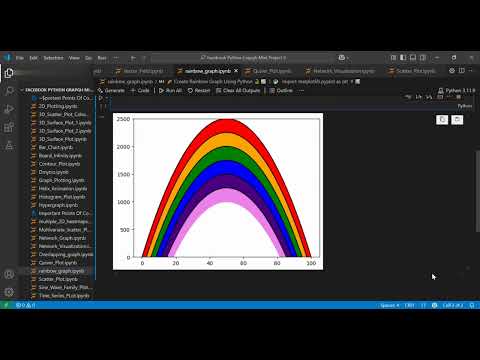This screenshot has height=360, width=480.
Task: Click the command center search box in the title bar
Action: point(243,58)
